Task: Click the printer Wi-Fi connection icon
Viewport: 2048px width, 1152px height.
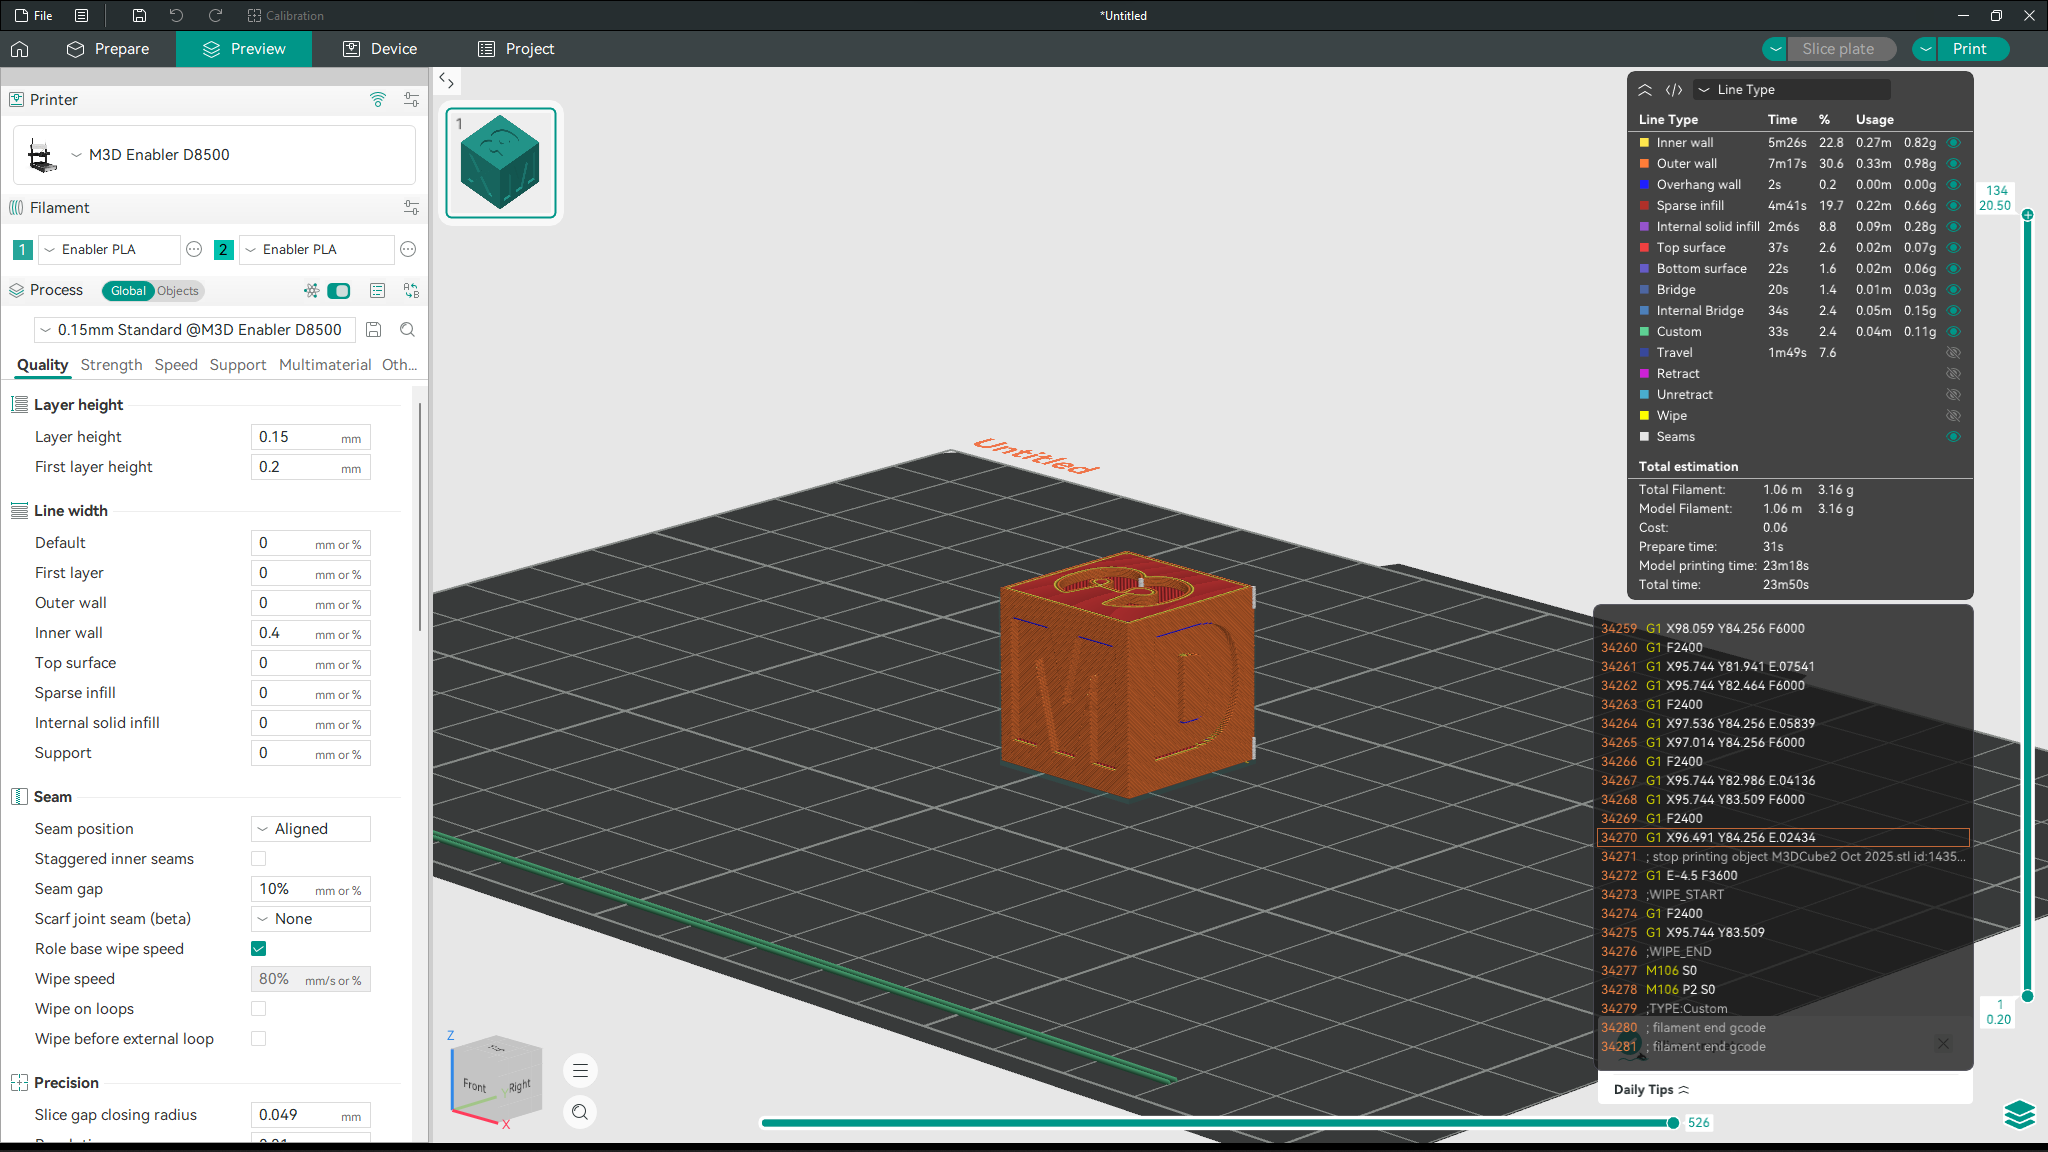Action: point(377,99)
